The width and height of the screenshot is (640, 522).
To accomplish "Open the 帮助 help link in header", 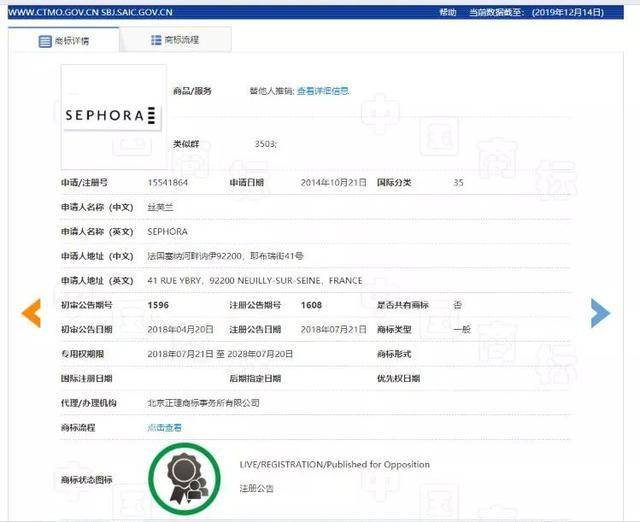I will [448, 12].
